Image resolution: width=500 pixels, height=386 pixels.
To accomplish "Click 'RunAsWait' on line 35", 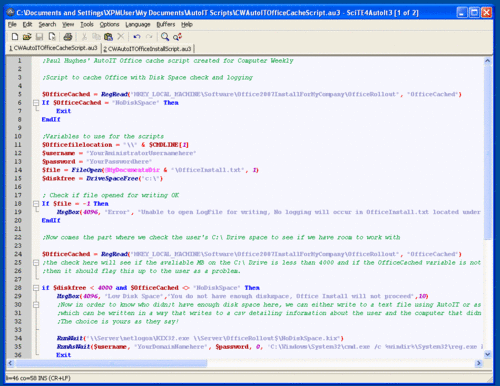I will coord(73,347).
